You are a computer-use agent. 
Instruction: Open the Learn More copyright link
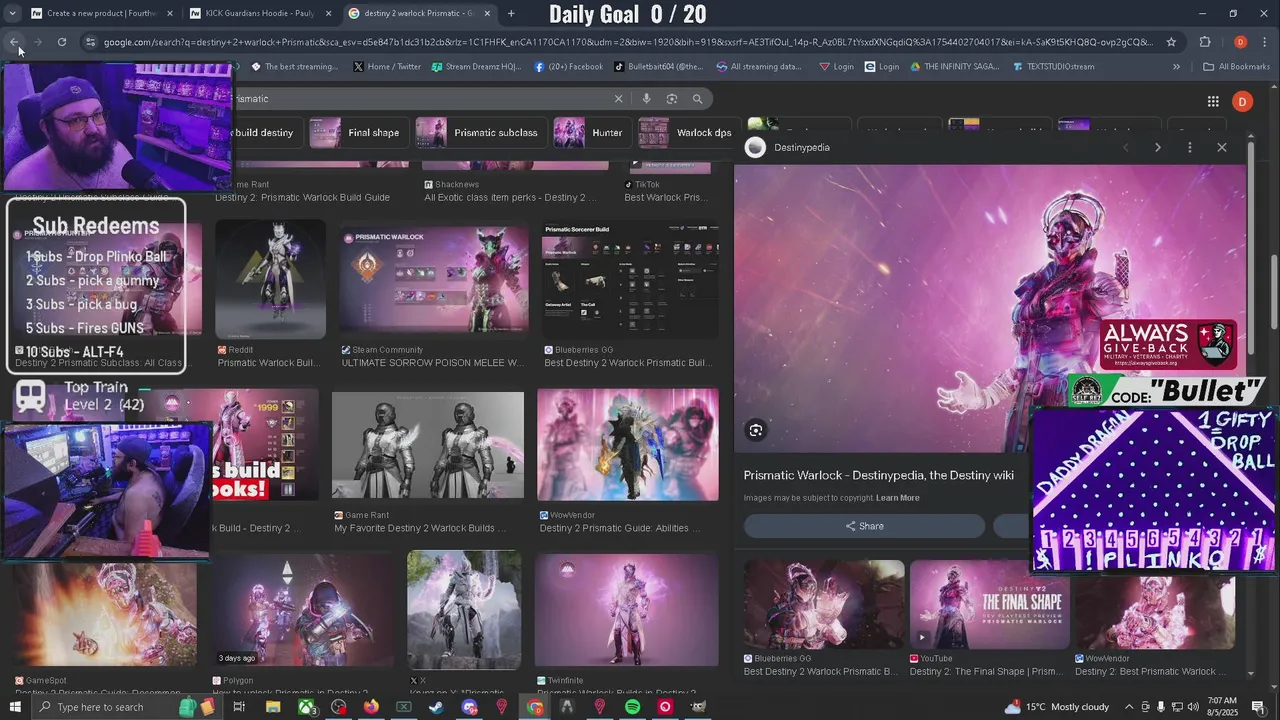(x=898, y=498)
